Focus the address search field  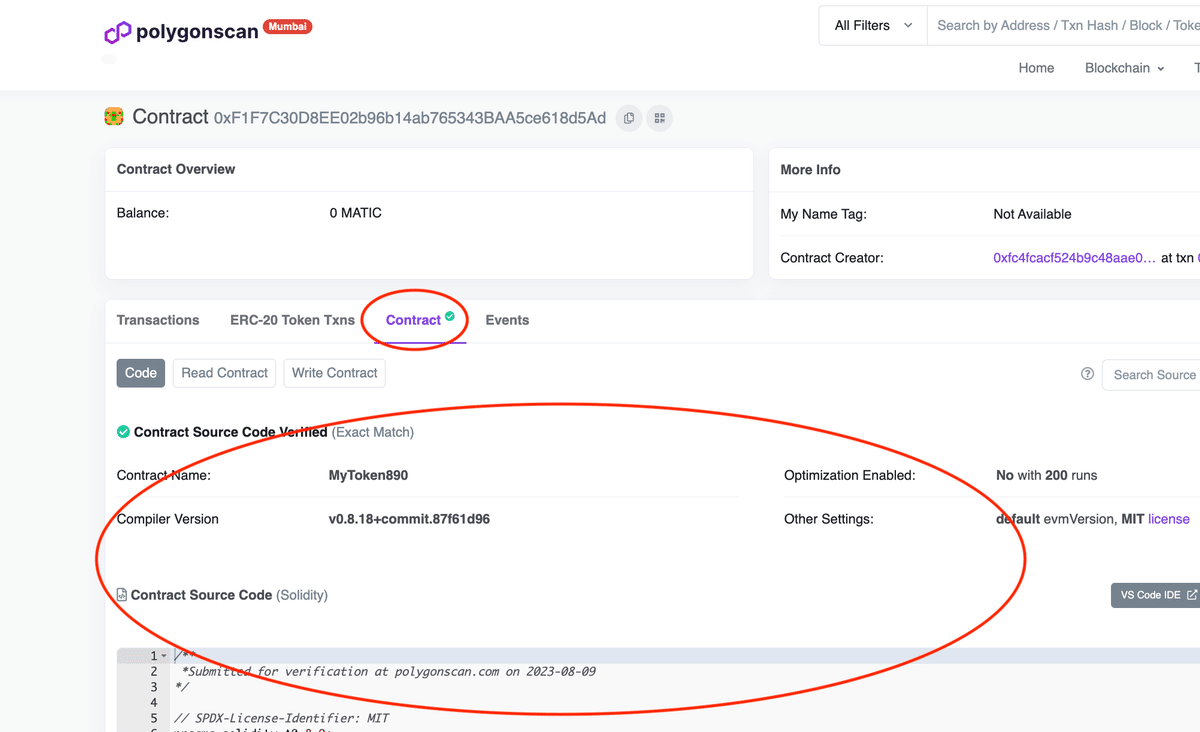pos(1063,26)
